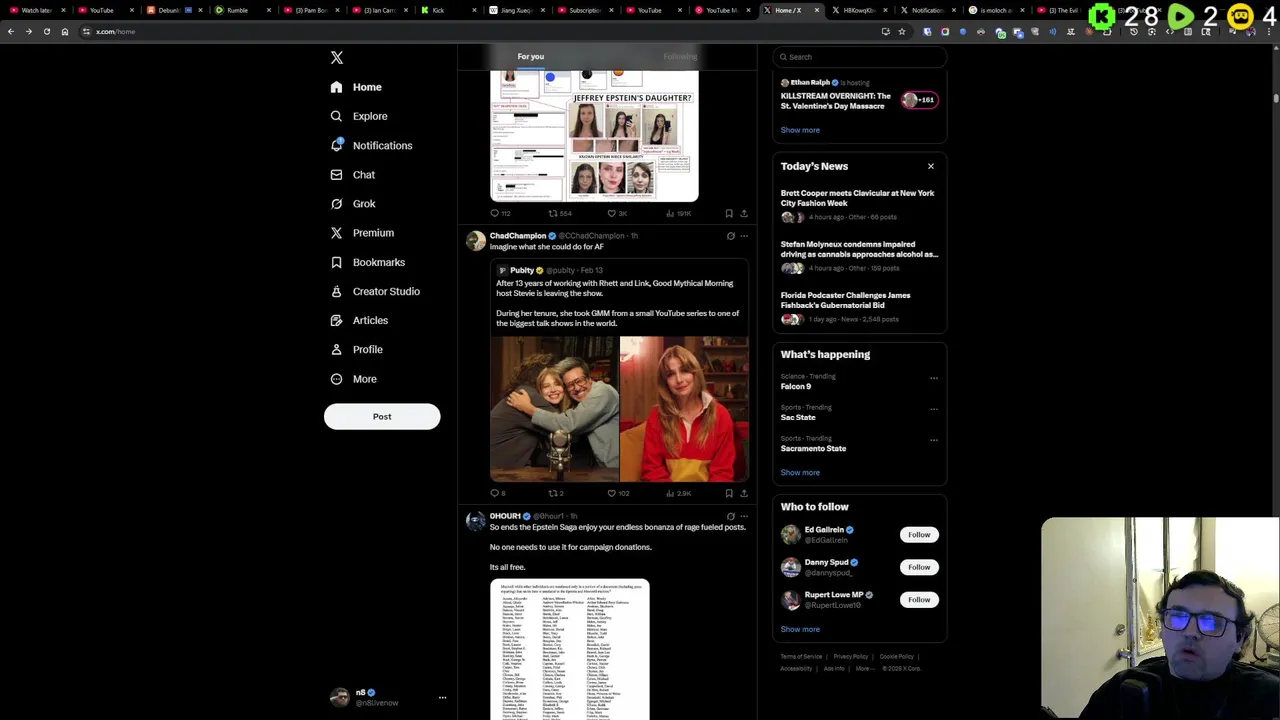The height and width of the screenshot is (720, 1280).
Task: Open Bookmarks from the sidebar
Action: coord(367,262)
